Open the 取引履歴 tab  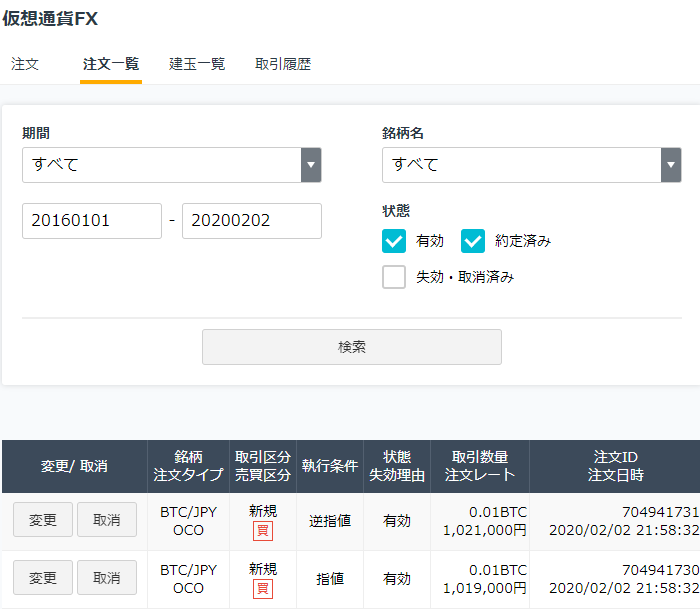tap(283, 64)
